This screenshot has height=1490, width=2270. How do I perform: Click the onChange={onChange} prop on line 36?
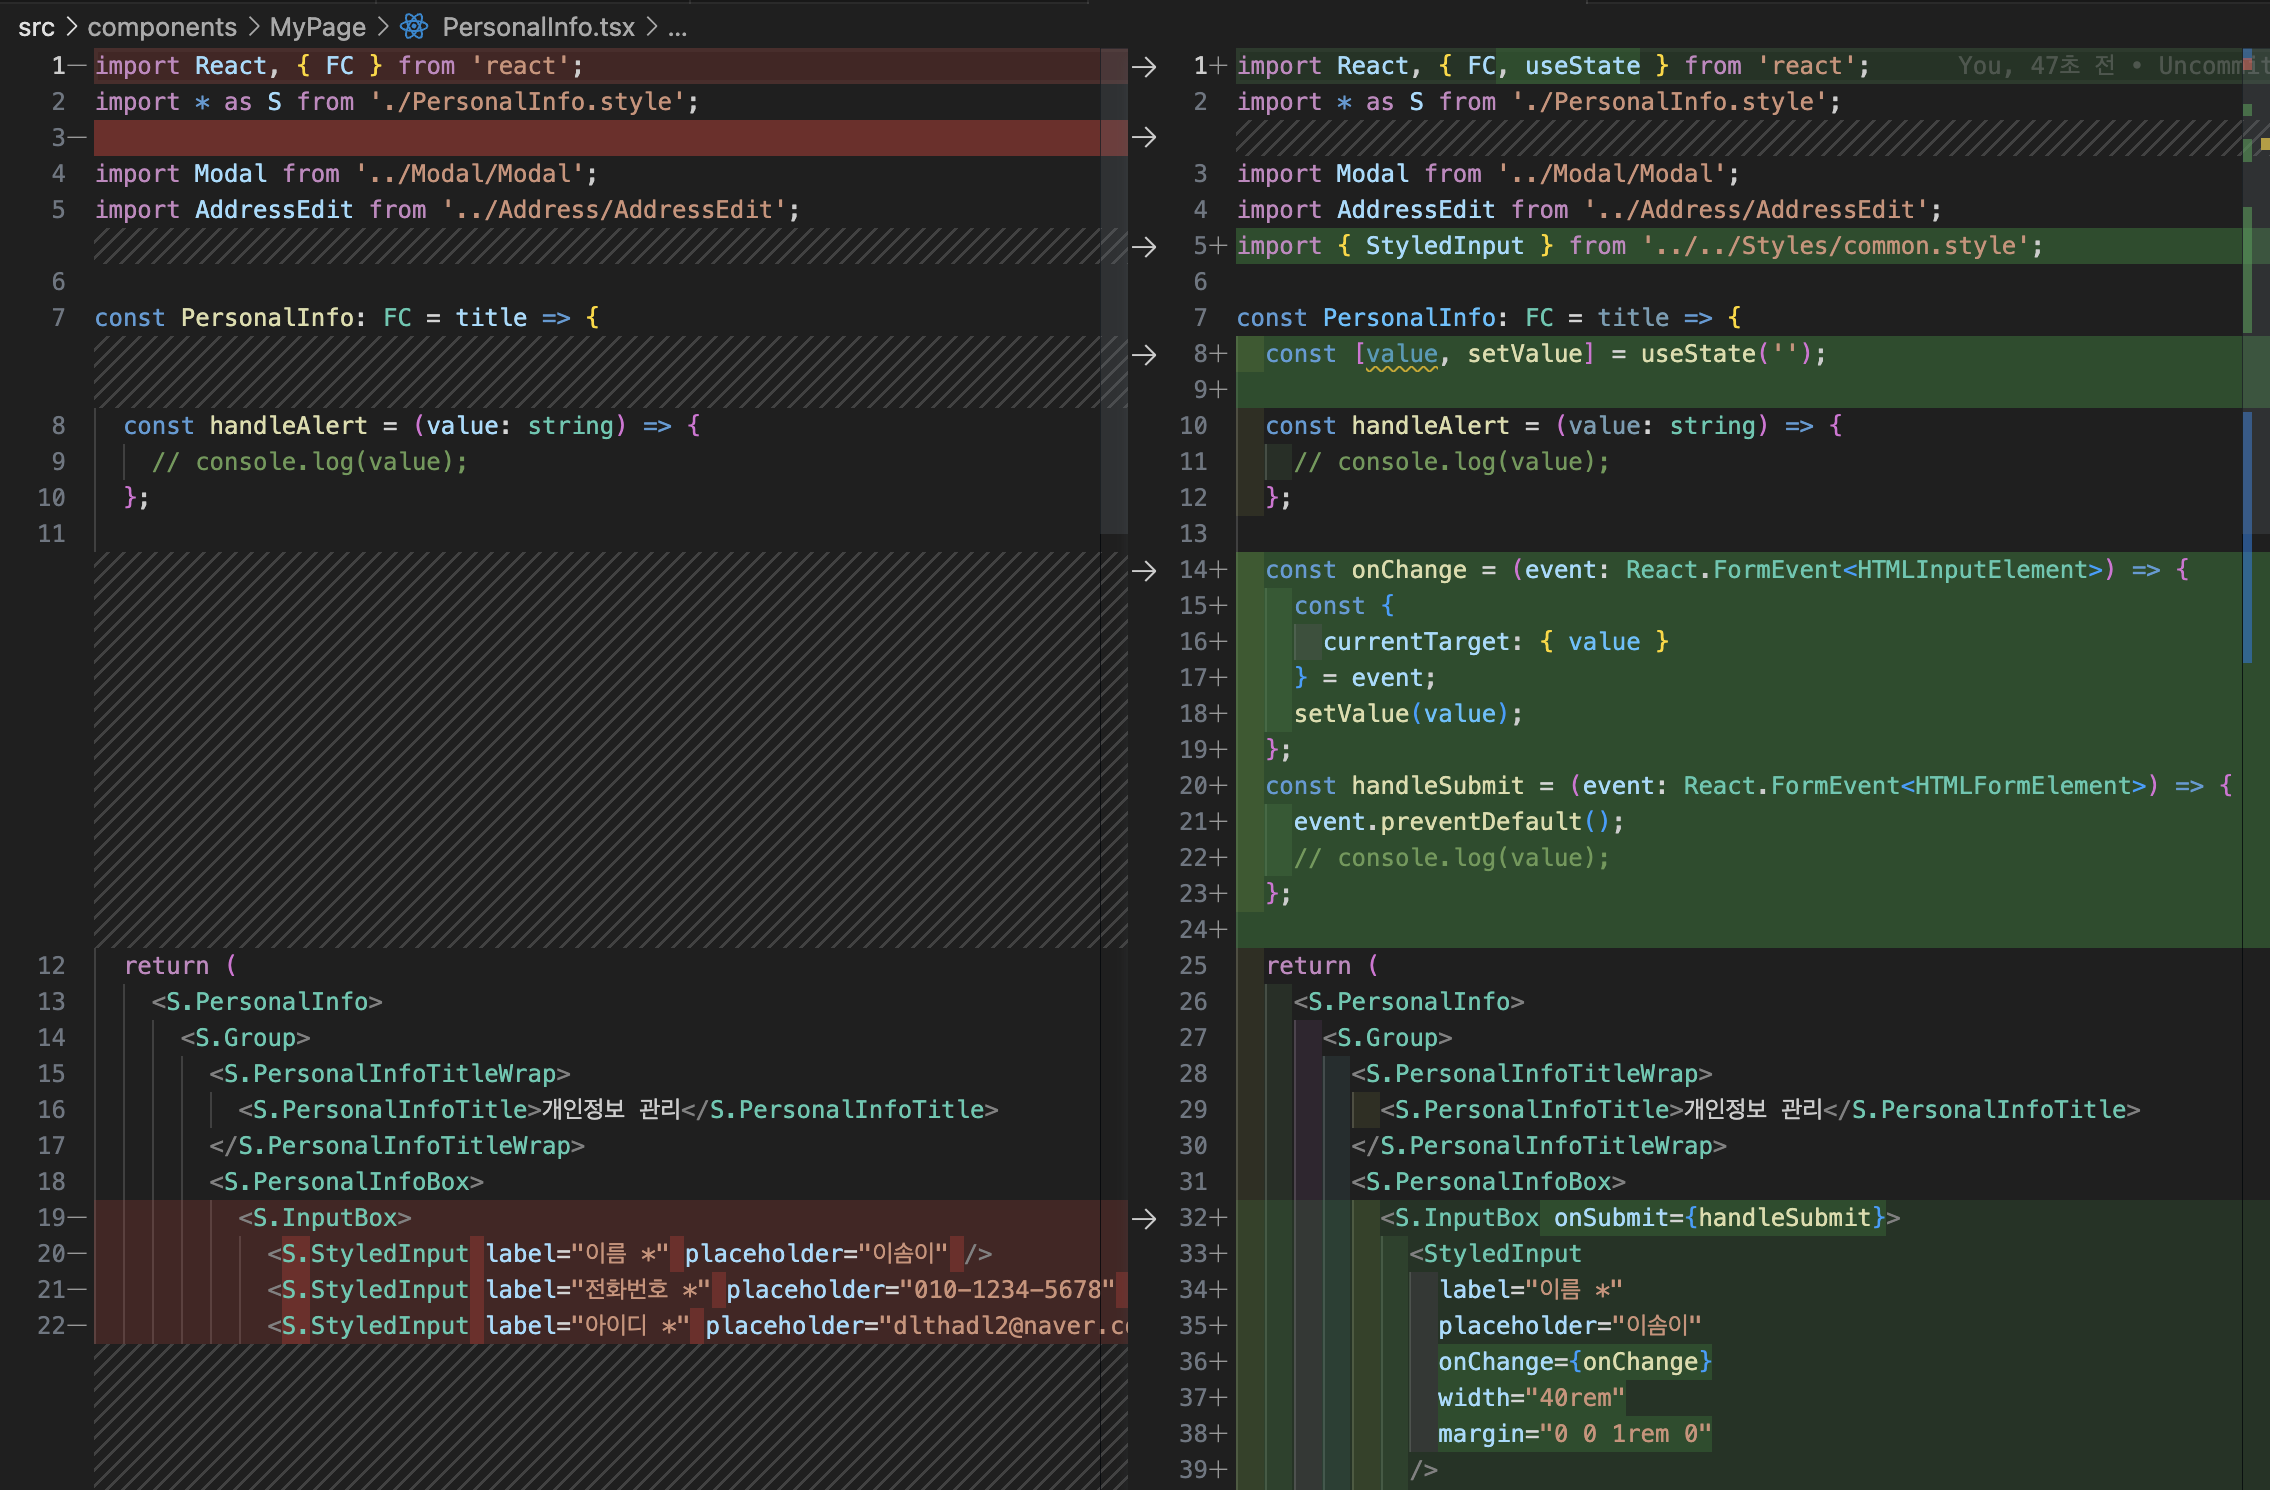pos(1574,1362)
